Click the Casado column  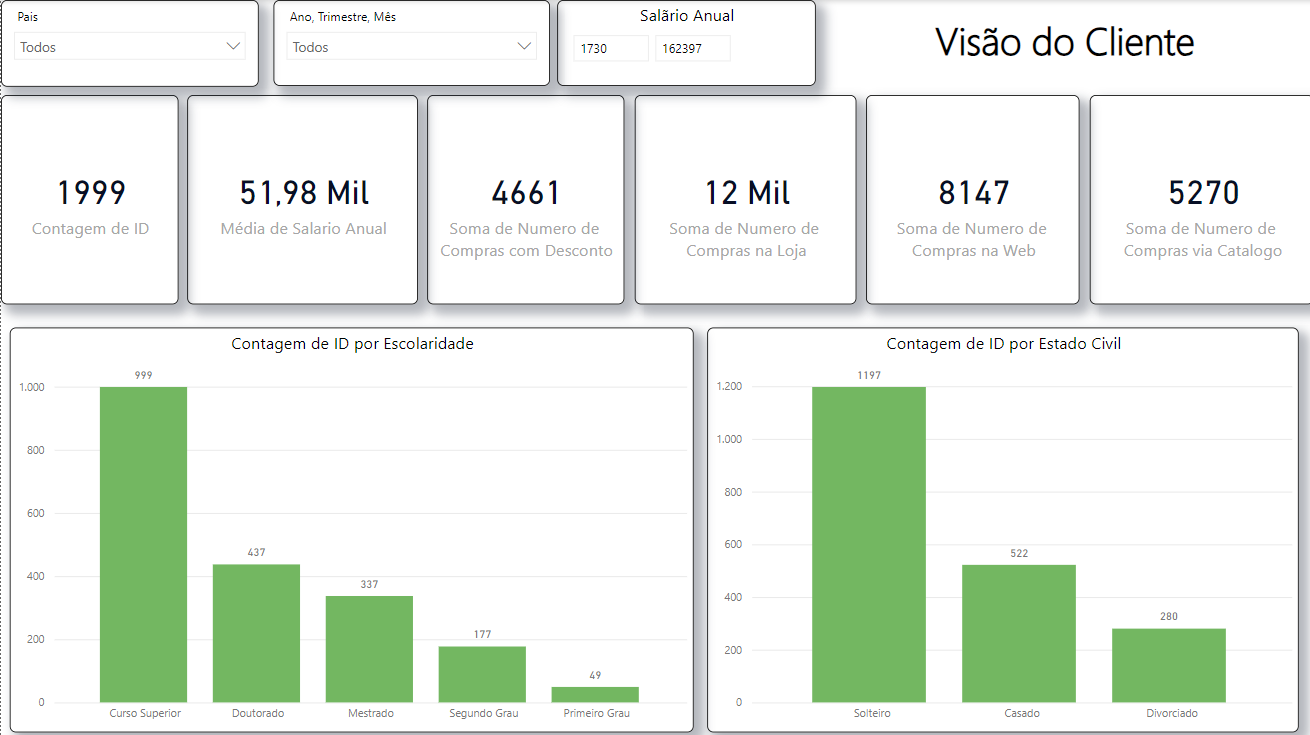[1019, 630]
